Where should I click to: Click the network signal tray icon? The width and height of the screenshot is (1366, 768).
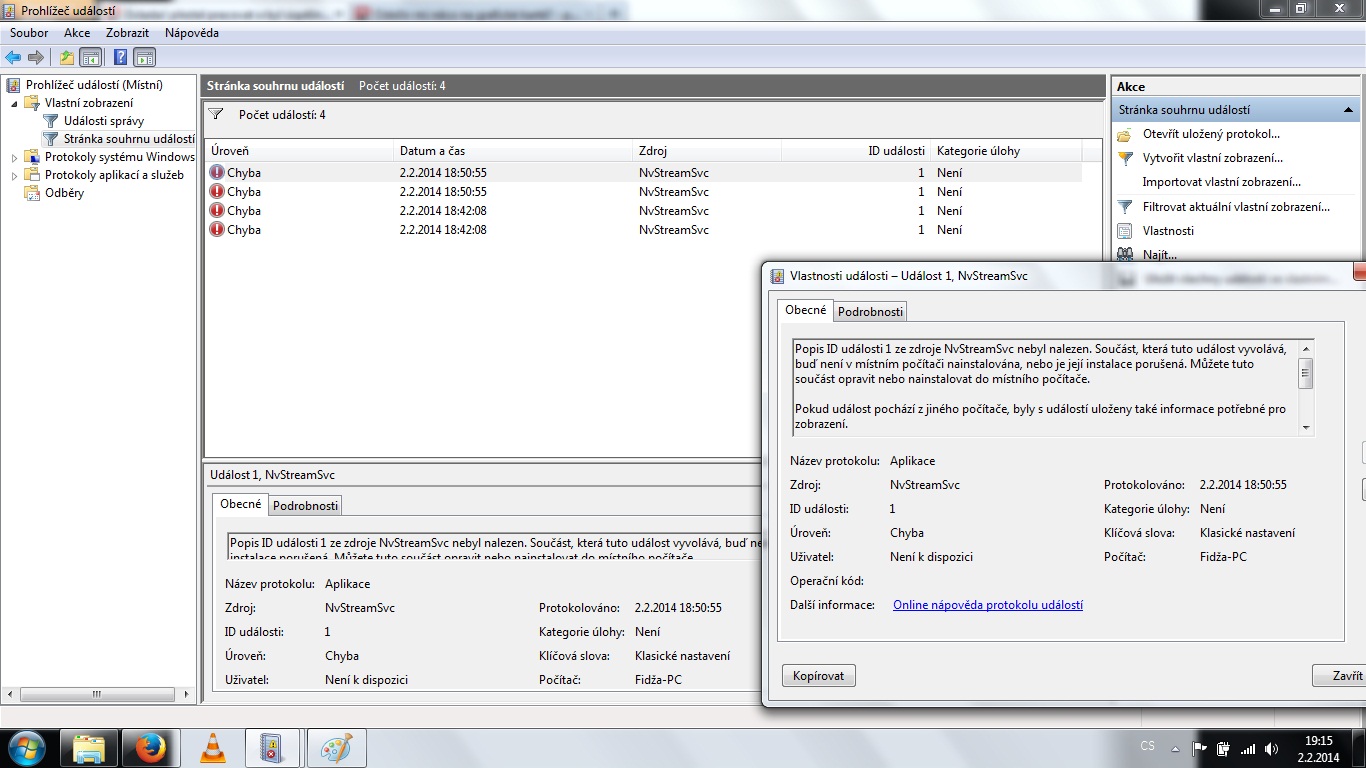pyautogui.click(x=1248, y=748)
